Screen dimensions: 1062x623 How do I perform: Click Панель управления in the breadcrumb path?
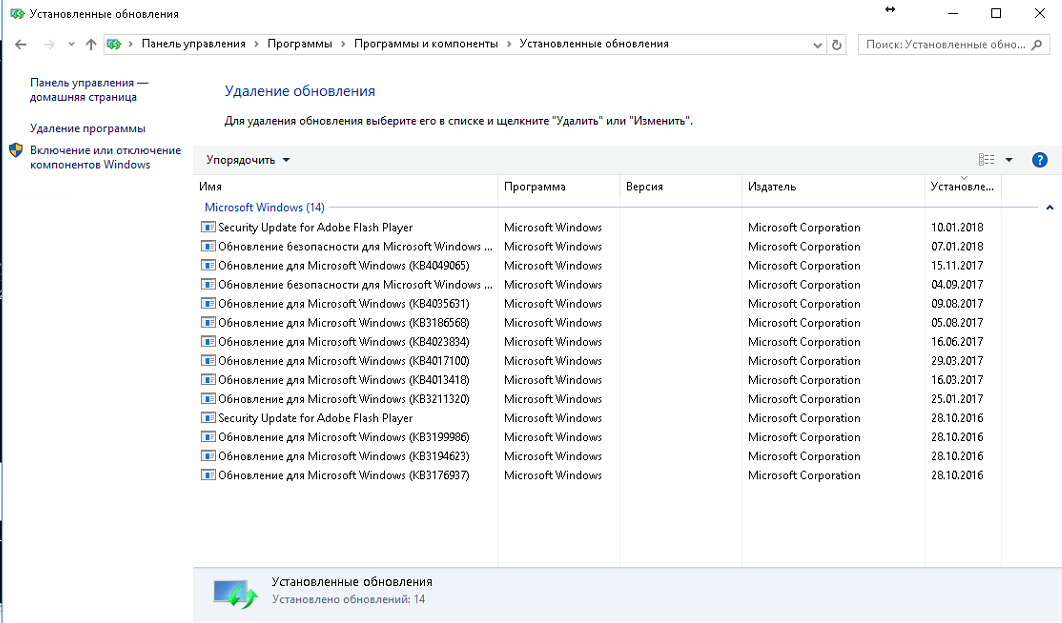[x=193, y=44]
